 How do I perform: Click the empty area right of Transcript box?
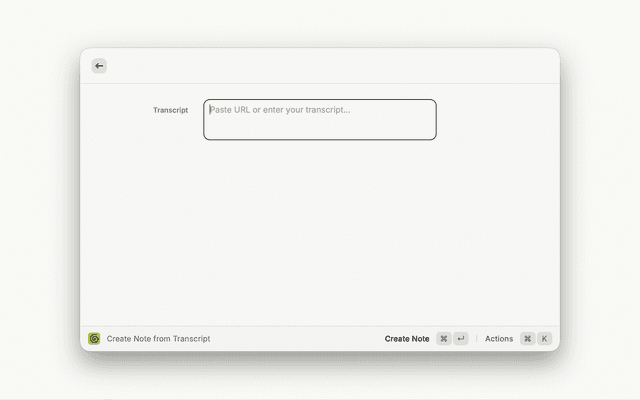click(495, 119)
